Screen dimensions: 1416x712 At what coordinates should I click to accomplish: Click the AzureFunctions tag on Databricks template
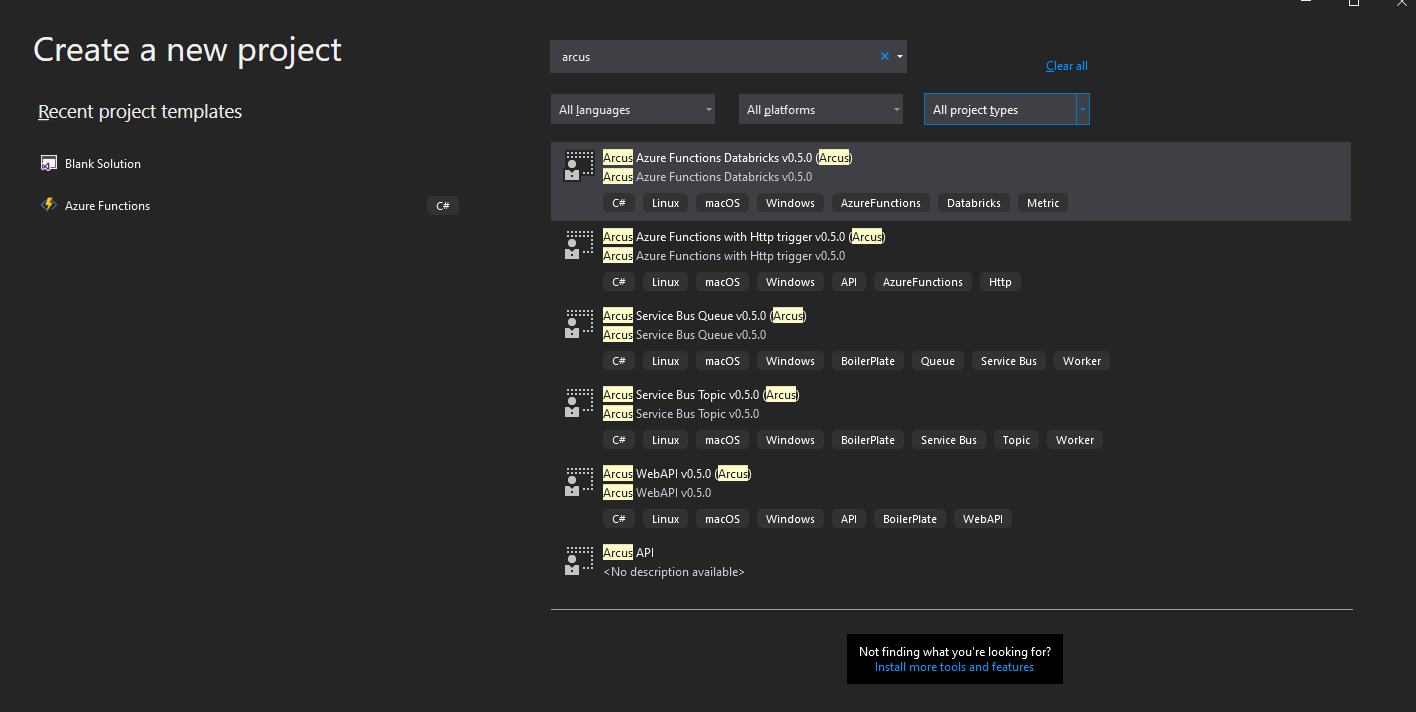(881, 203)
